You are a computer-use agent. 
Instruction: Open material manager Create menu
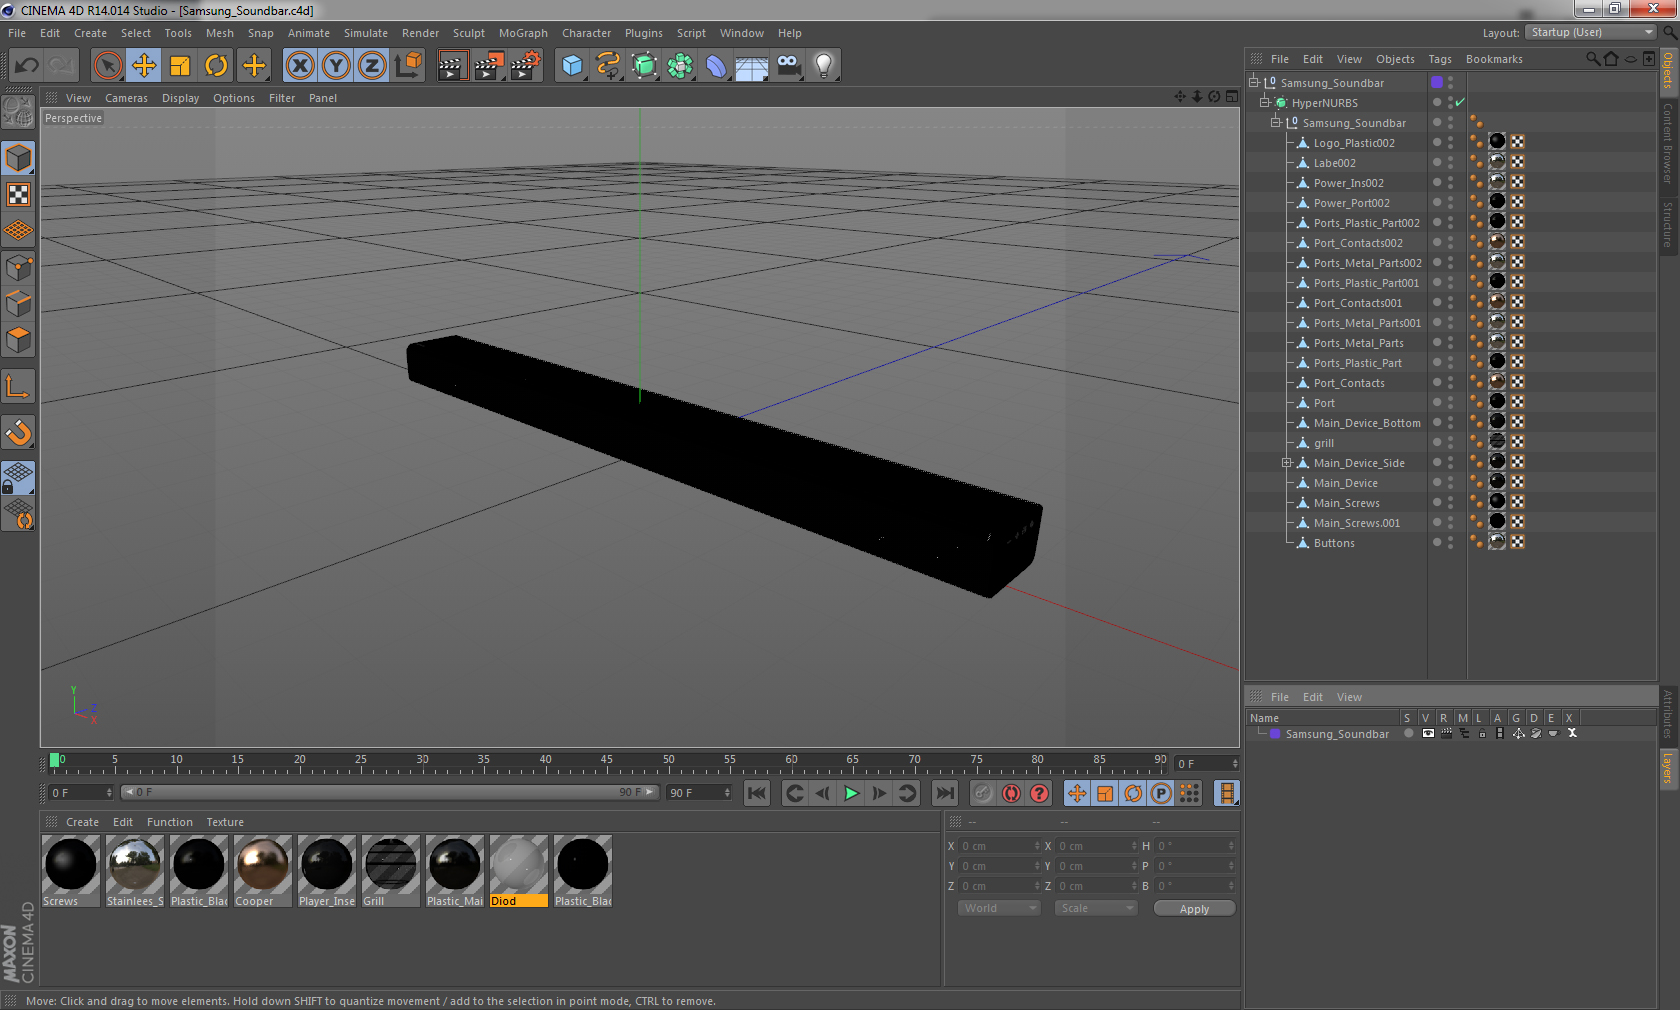82,822
